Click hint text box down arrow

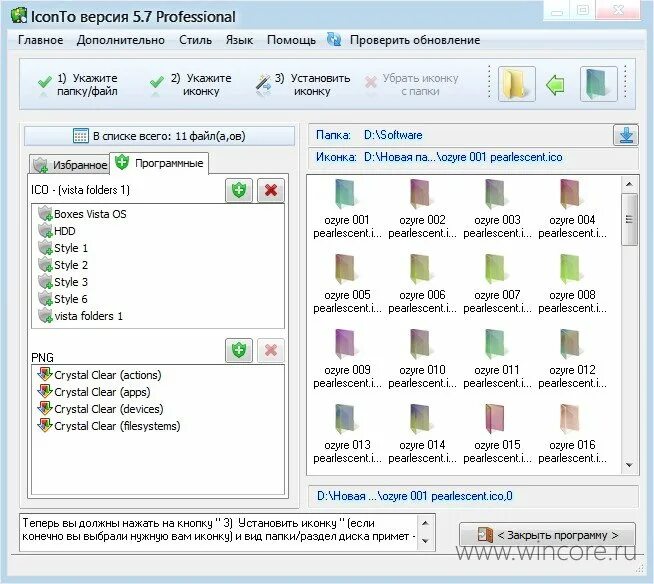pyautogui.click(x=425, y=541)
